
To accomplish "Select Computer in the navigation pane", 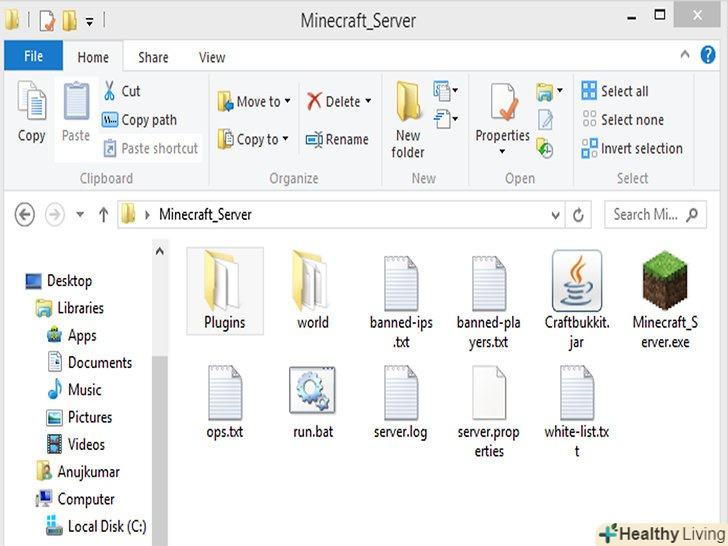I will point(75,499).
